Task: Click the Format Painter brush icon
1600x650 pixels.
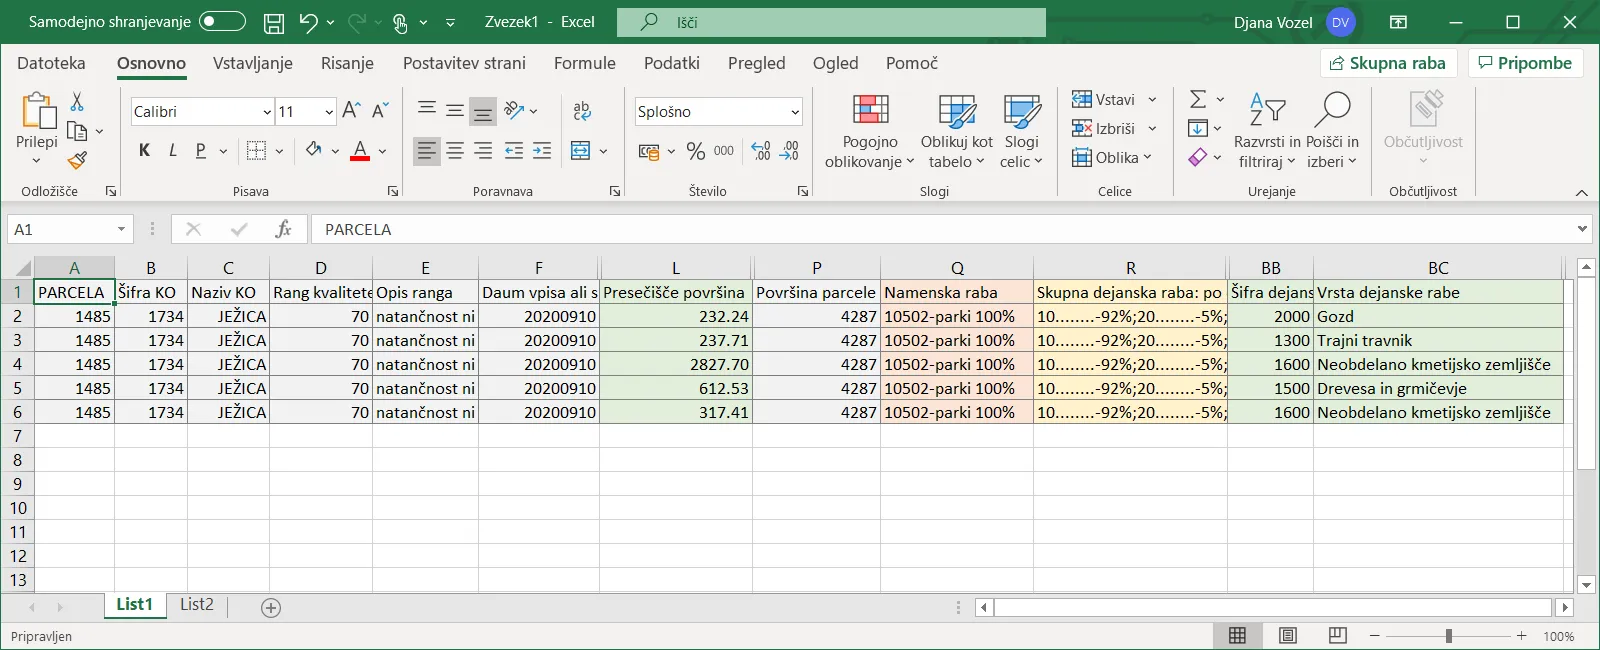Action: 77,160
